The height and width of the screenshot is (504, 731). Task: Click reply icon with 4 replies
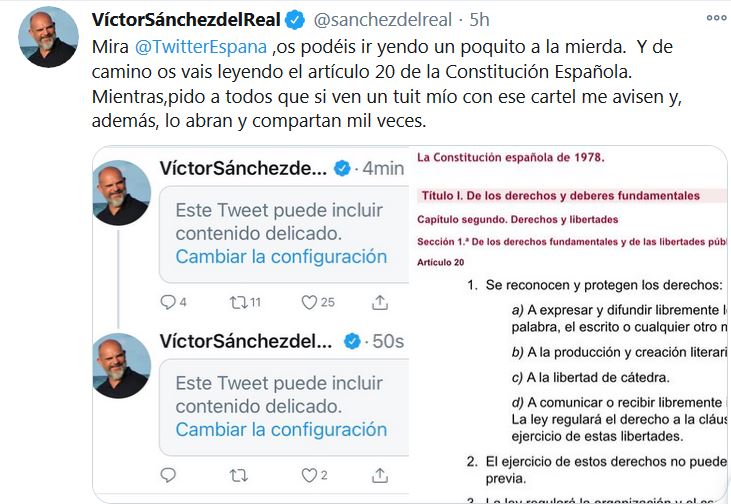click(168, 302)
